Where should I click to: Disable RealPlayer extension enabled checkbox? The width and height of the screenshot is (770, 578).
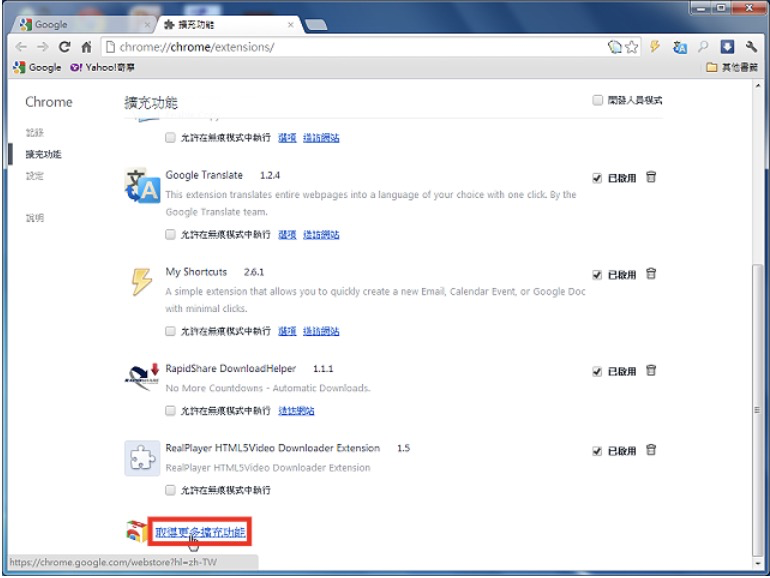coord(597,451)
